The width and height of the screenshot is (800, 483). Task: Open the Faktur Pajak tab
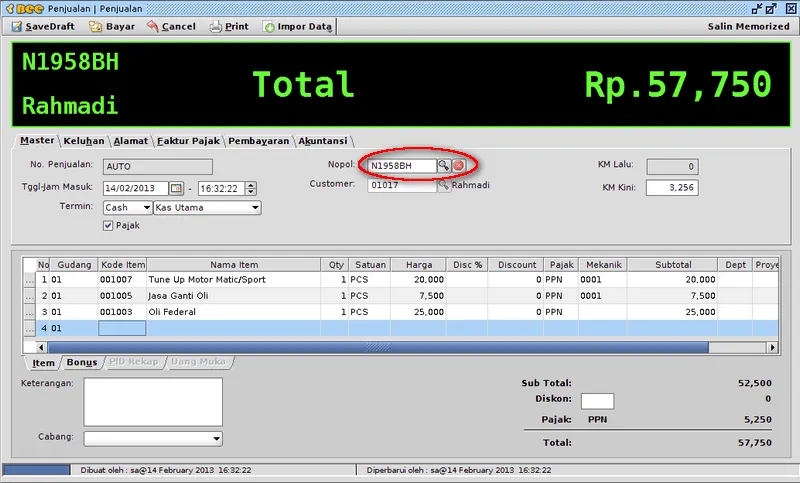coord(188,141)
